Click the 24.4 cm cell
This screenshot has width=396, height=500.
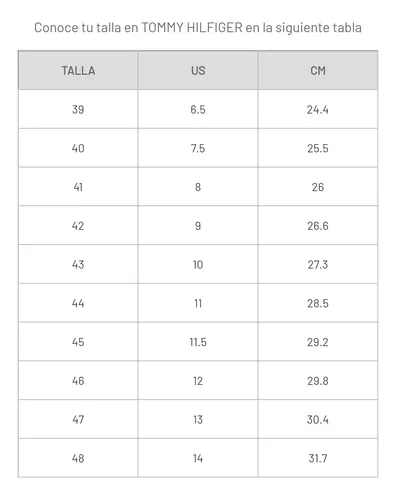click(318, 109)
